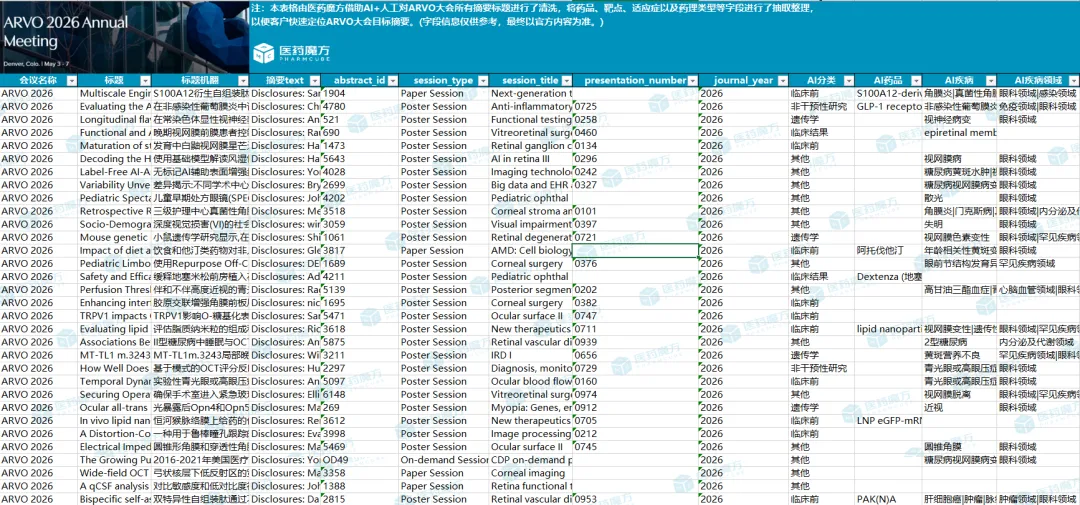Select presentation number cell 0725
1080x505 pixels.
(x=636, y=106)
